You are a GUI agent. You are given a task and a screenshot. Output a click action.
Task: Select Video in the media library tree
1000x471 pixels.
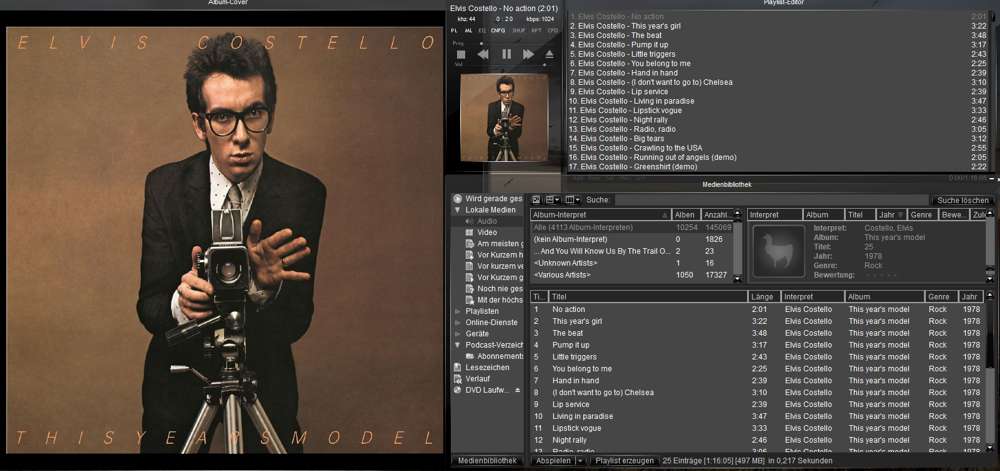pyautogui.click(x=487, y=232)
